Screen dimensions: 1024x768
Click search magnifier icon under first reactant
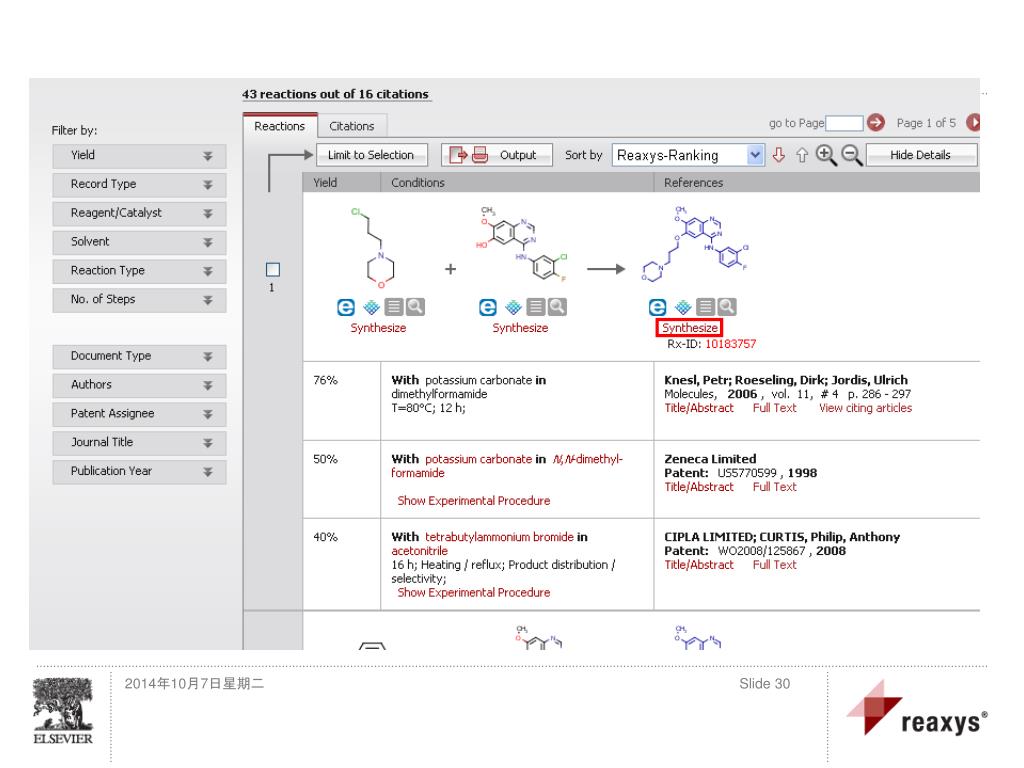pos(415,307)
